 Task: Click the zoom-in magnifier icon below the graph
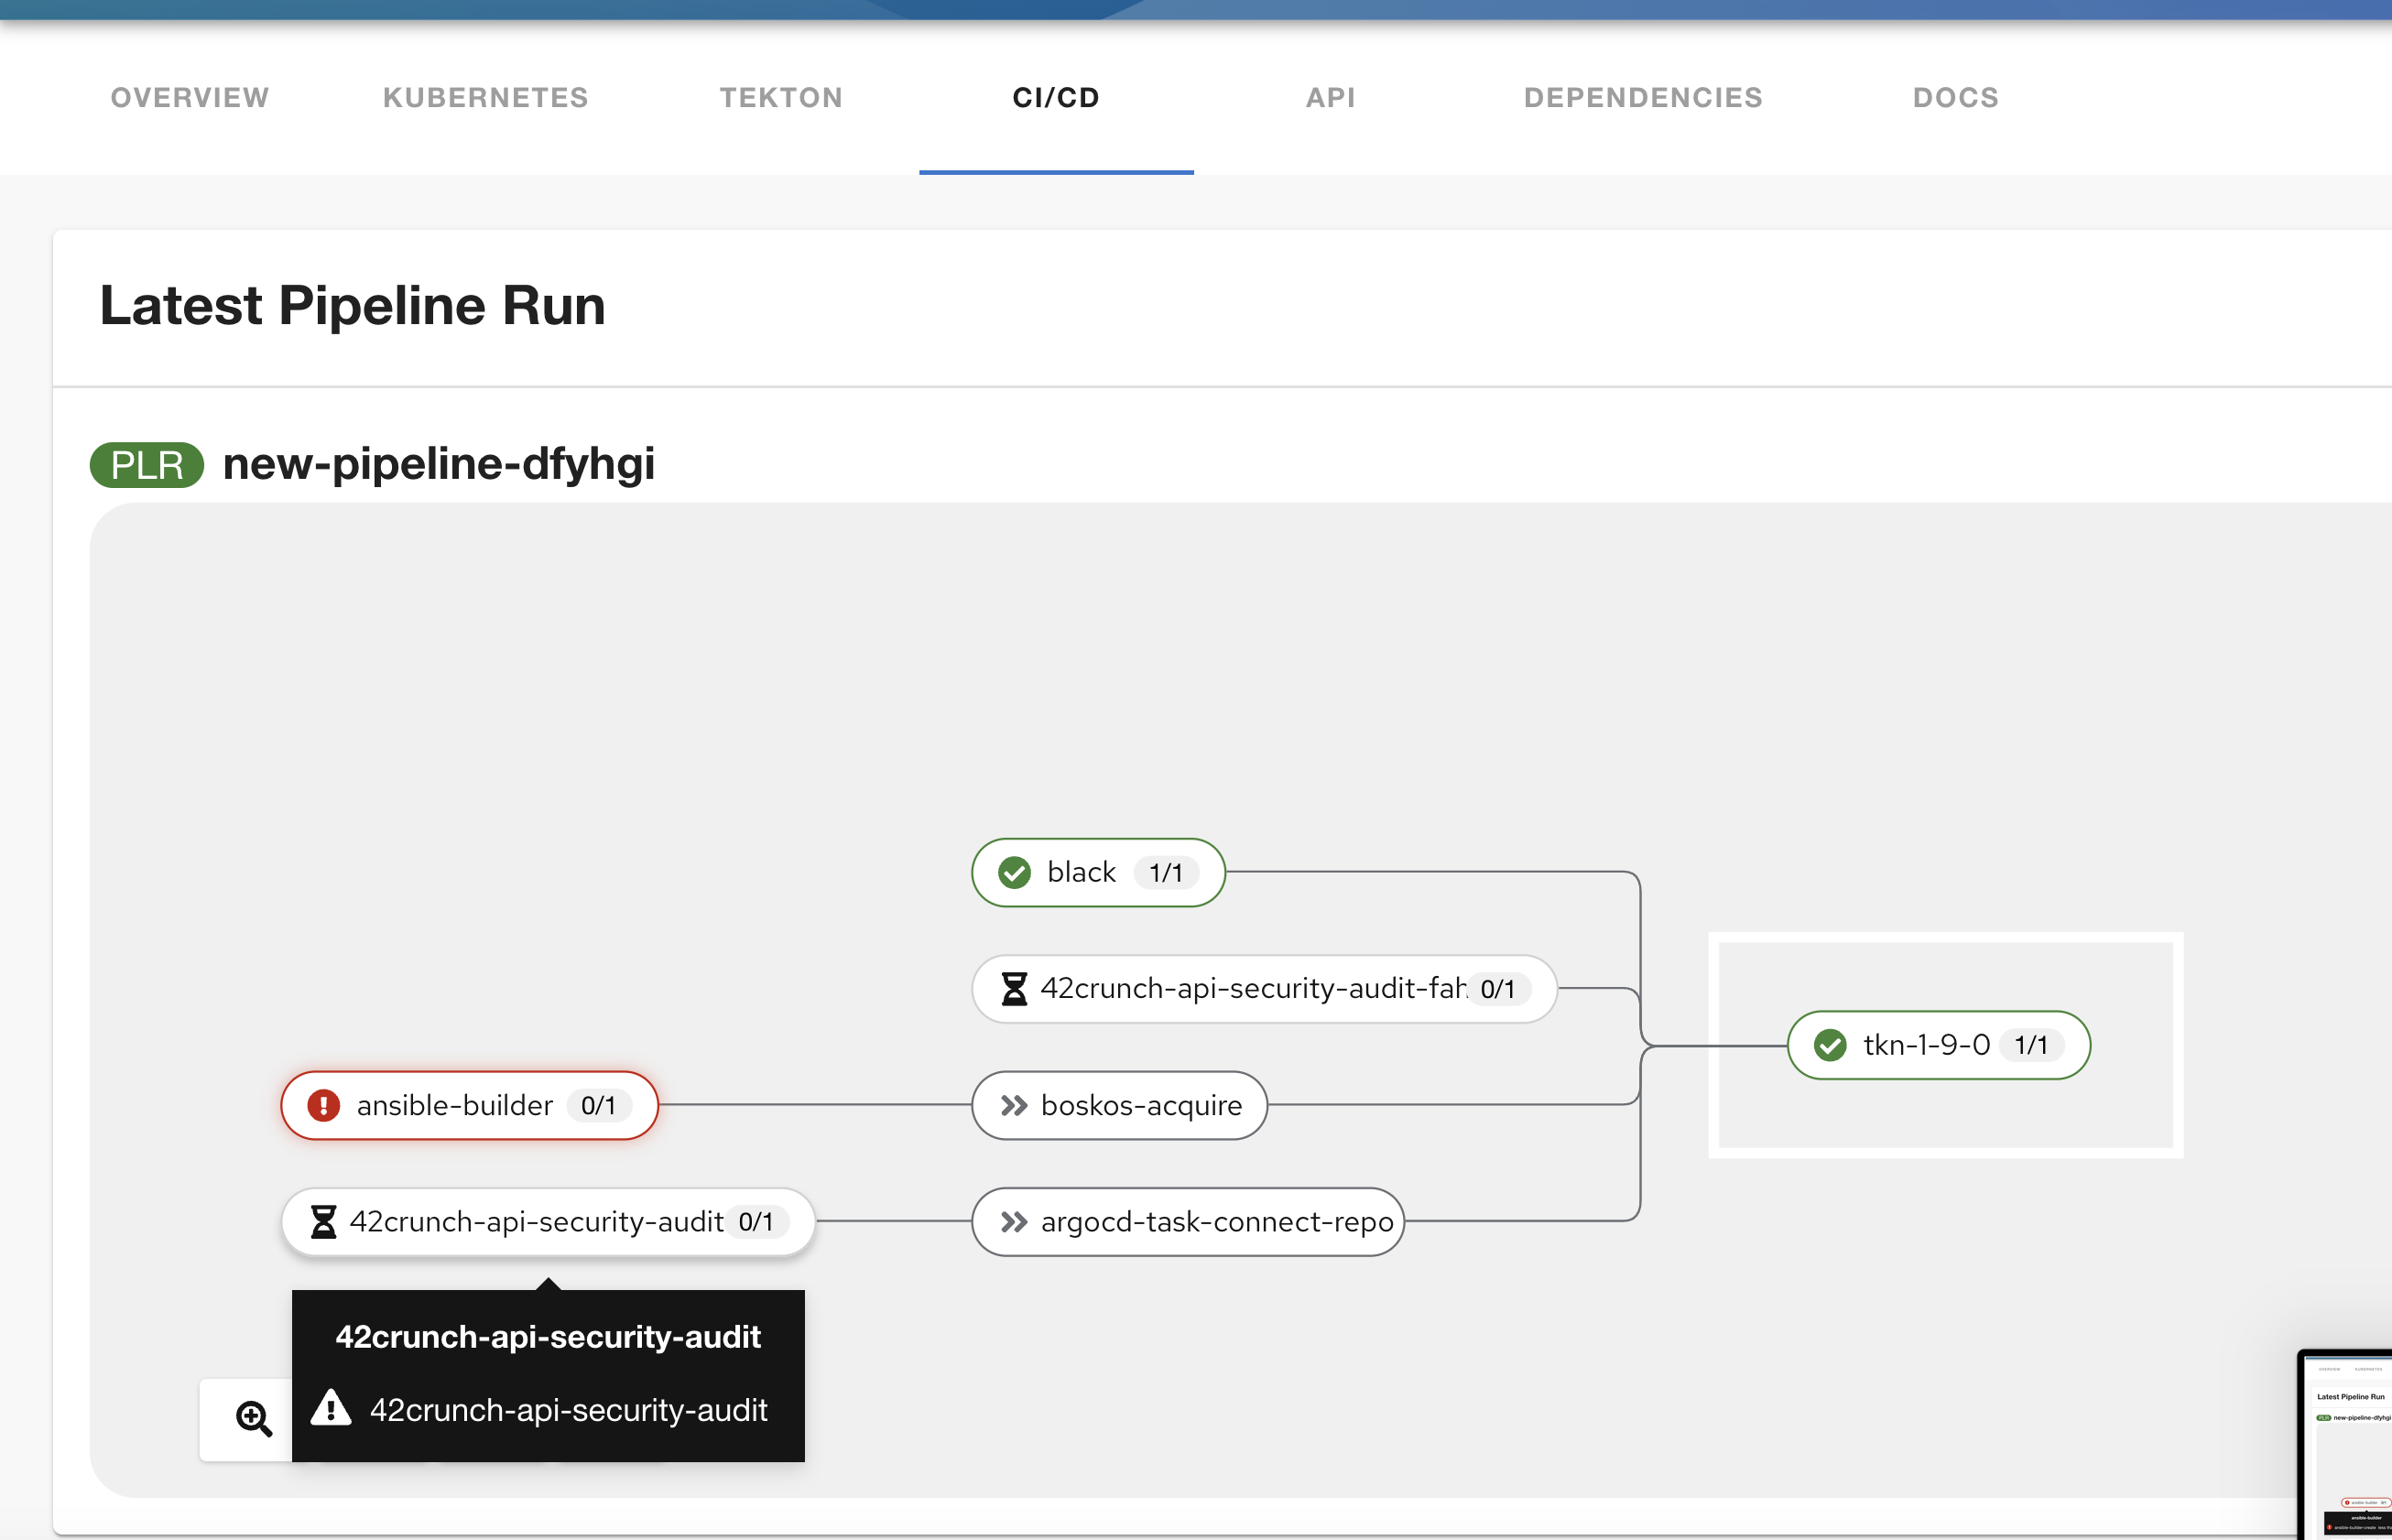coord(254,1418)
